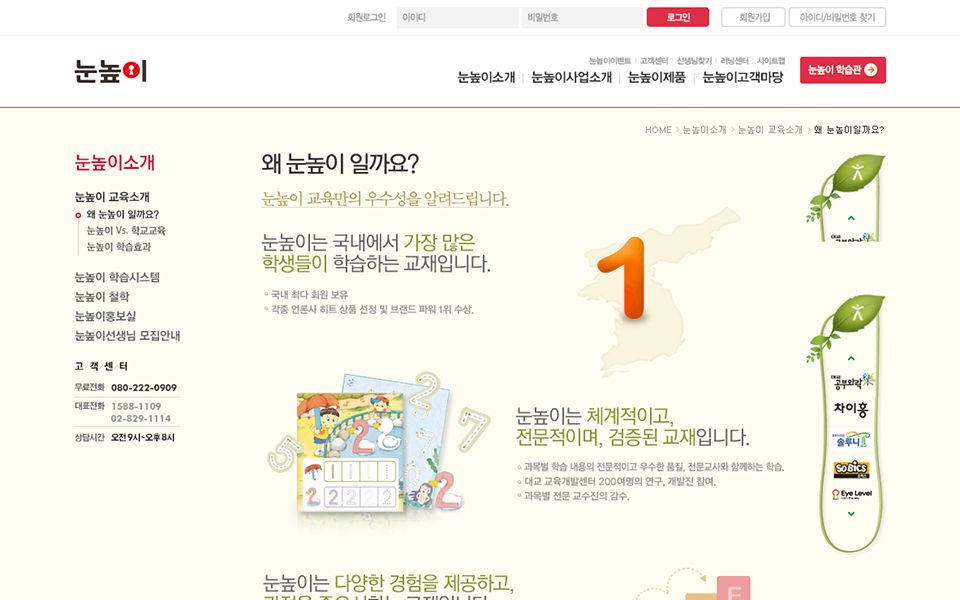
Task: Open the 공부와락 brand icon in sidebar
Action: [852, 382]
